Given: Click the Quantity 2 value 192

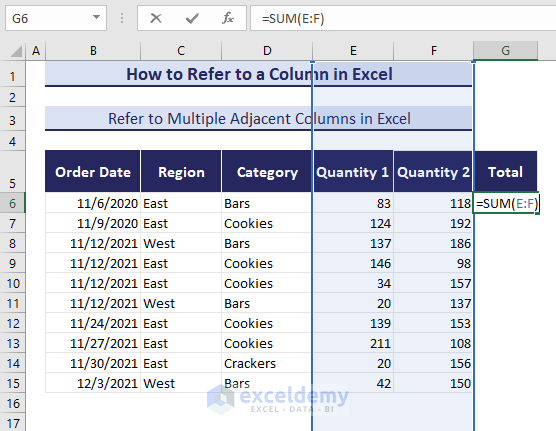Looking at the screenshot, I should tap(433, 223).
